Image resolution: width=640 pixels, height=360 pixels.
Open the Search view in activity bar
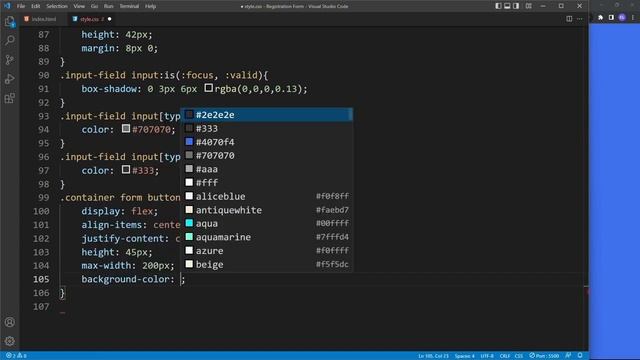9,40
